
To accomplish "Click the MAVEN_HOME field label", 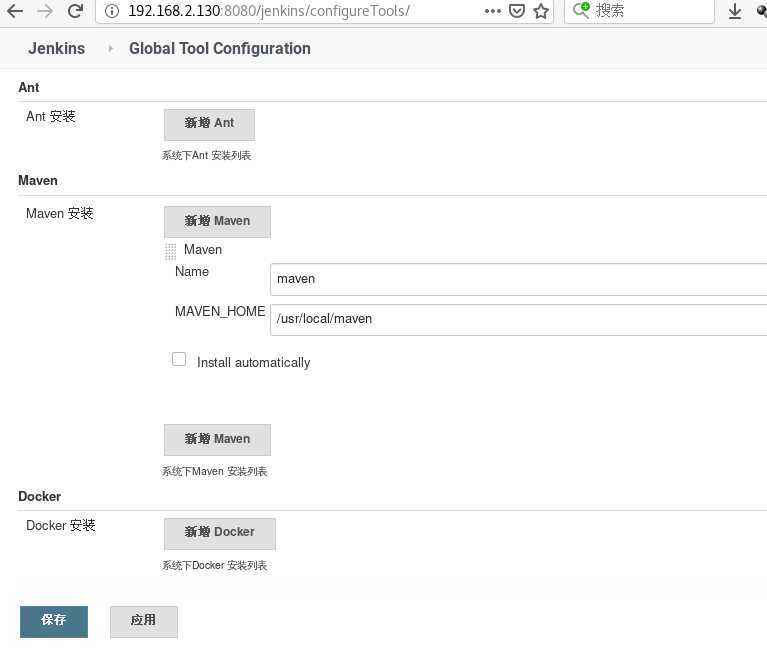I will coord(220,312).
